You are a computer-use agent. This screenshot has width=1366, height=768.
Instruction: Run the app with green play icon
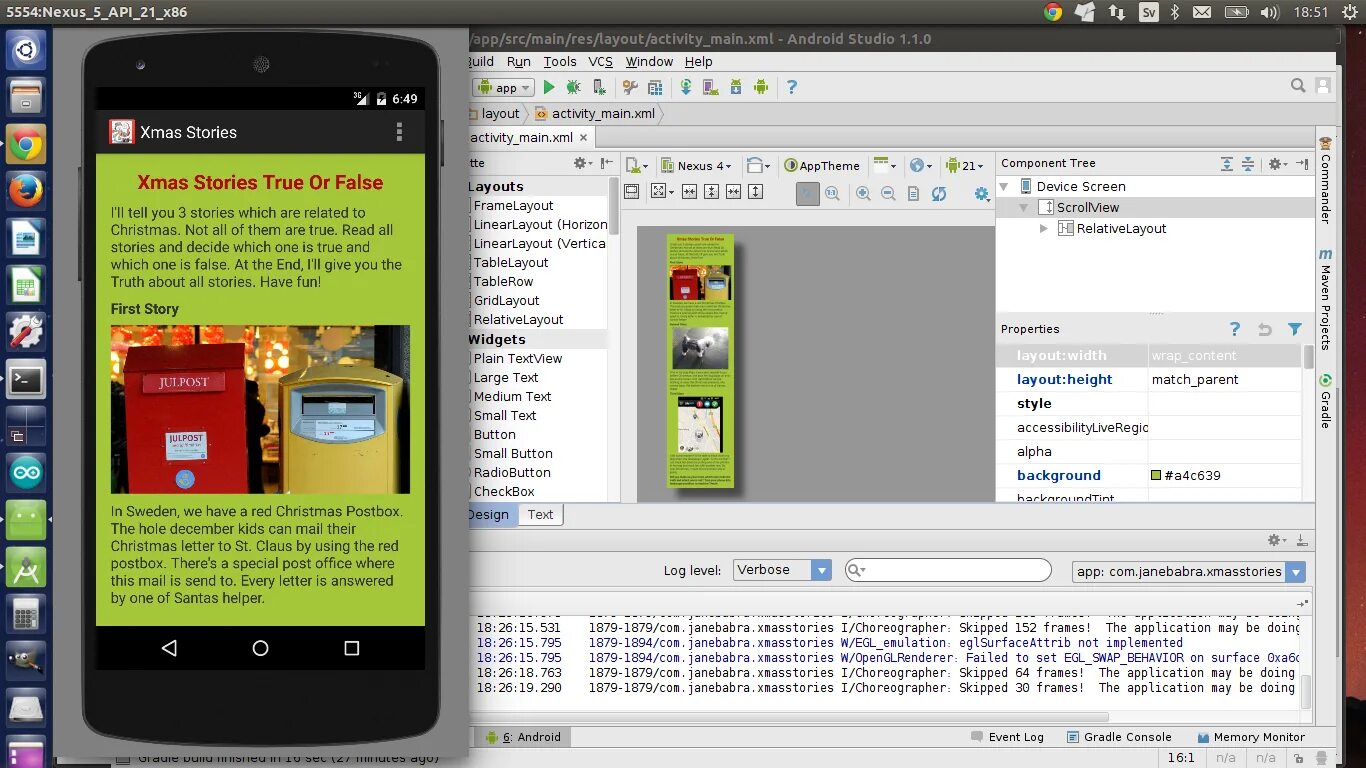click(x=549, y=88)
